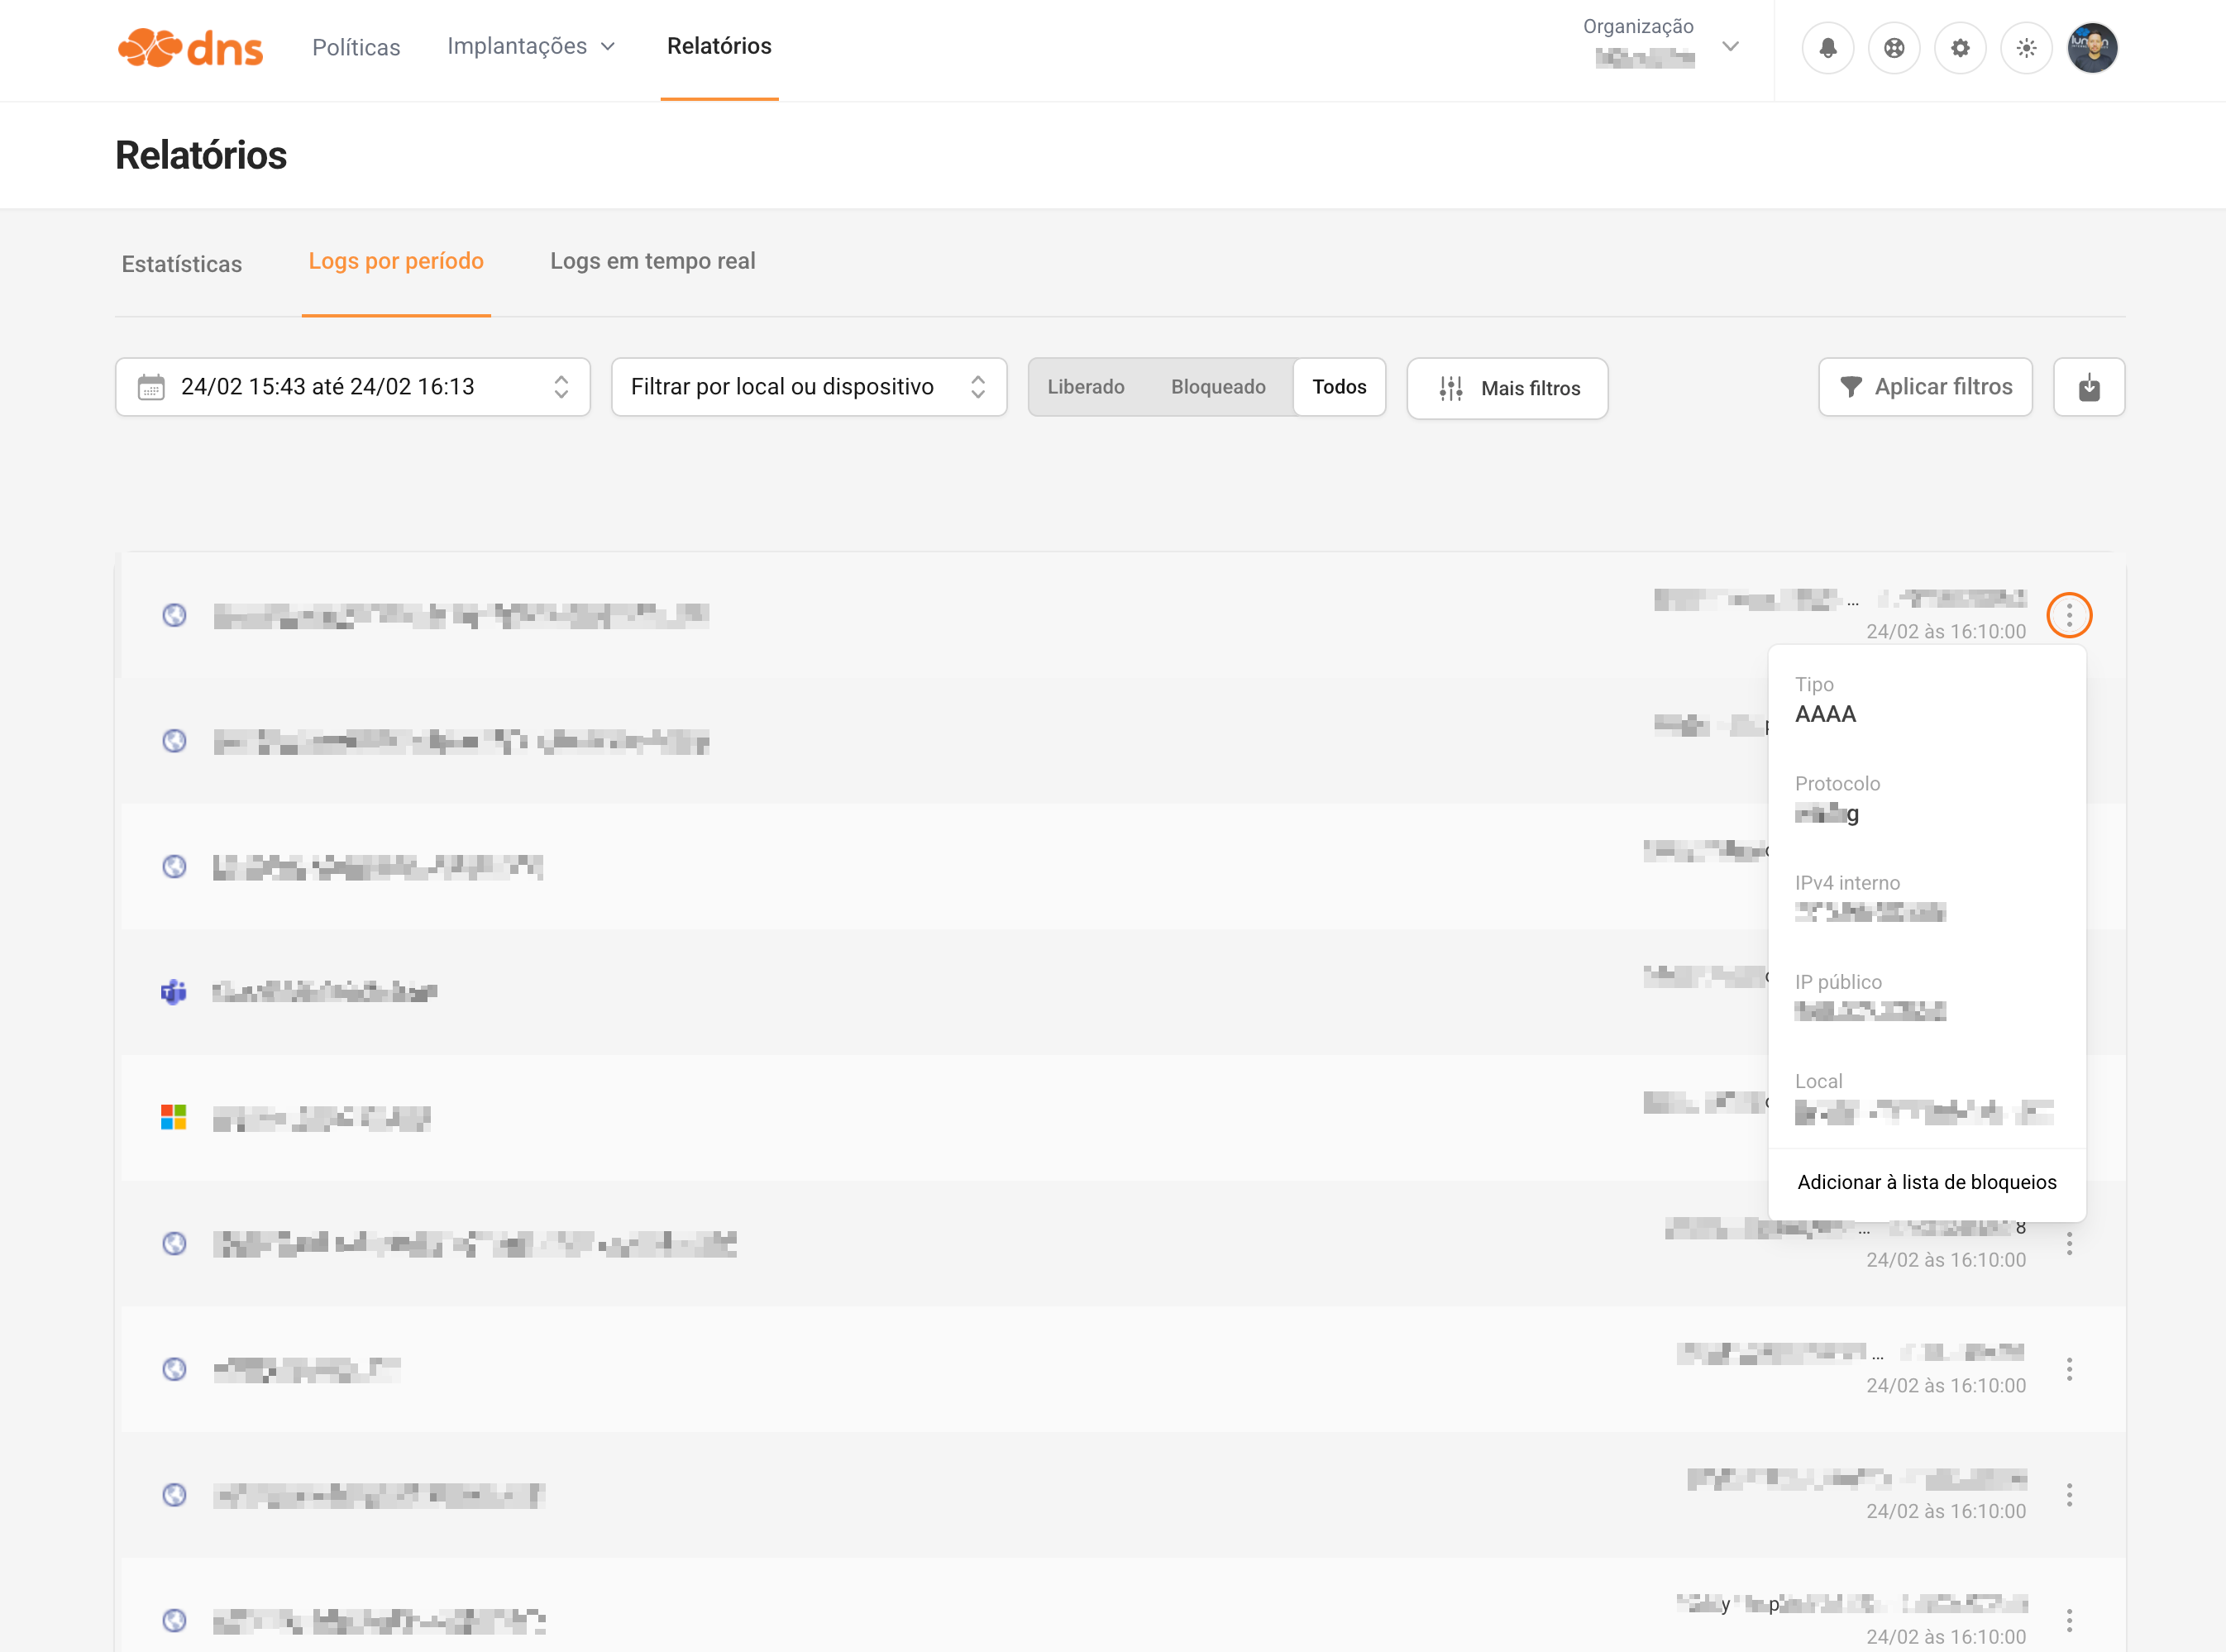The height and width of the screenshot is (1652, 2226).
Task: Open the settings gear icon
Action: [1959, 47]
